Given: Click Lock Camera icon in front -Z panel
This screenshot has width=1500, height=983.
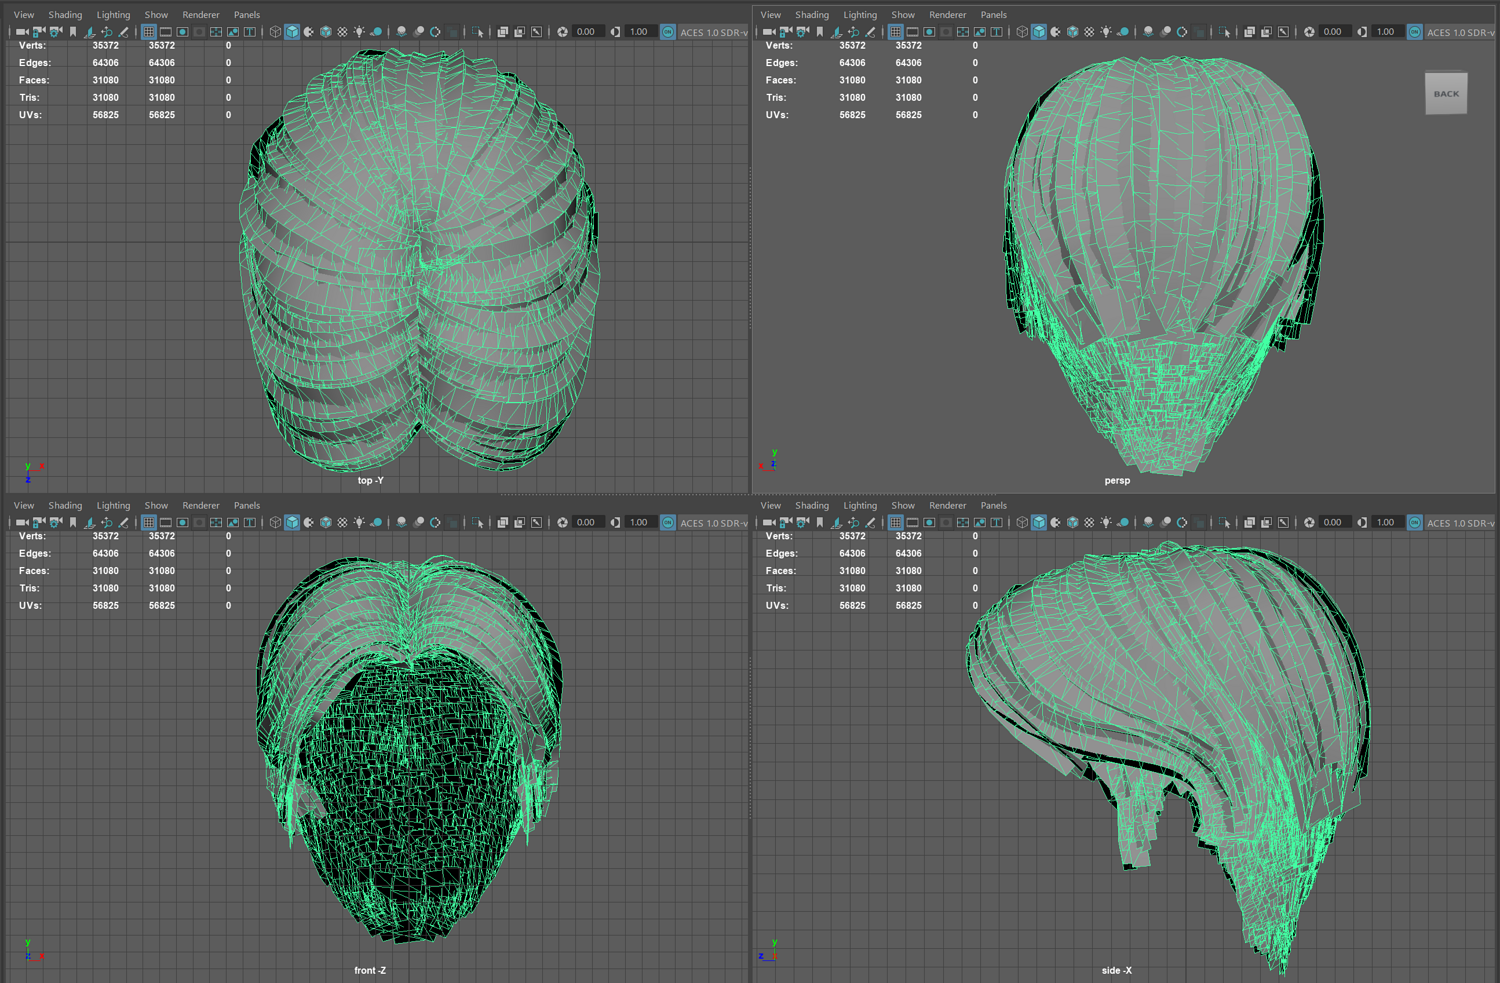Looking at the screenshot, I should 39,522.
